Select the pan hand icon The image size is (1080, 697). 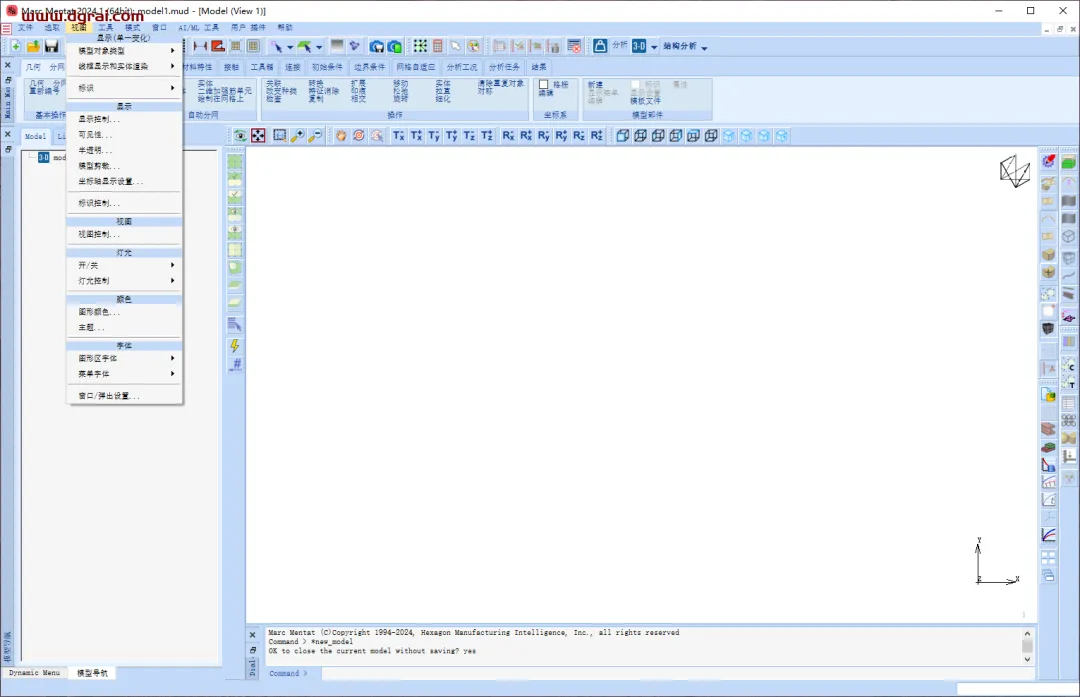point(341,136)
